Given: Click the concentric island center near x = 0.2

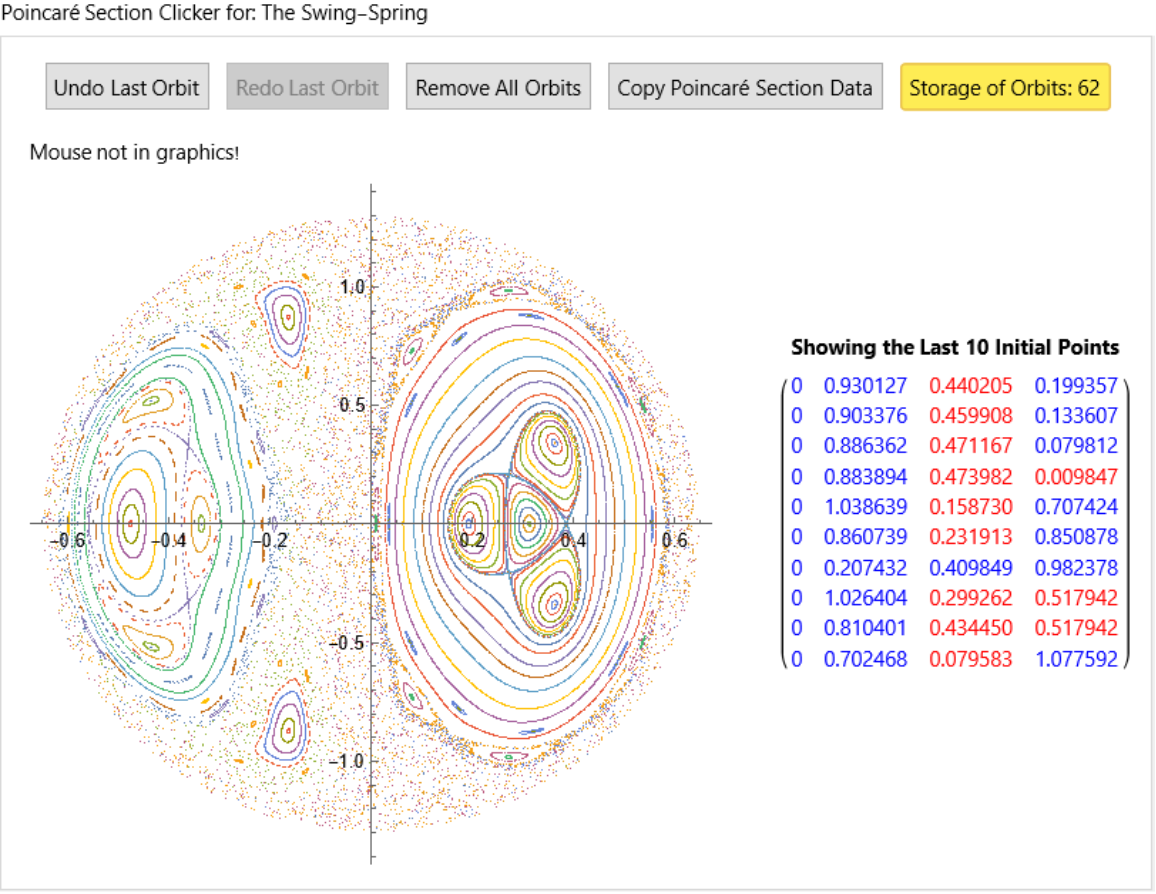Looking at the screenshot, I should [469, 522].
